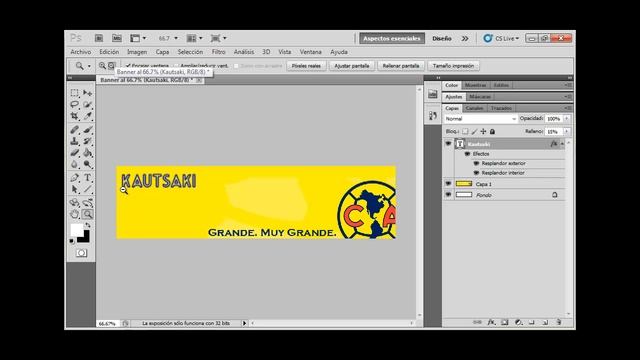Hide the Efectos group visibility
Image resolution: width=640 pixels, height=360 pixels.
pyautogui.click(x=467, y=154)
